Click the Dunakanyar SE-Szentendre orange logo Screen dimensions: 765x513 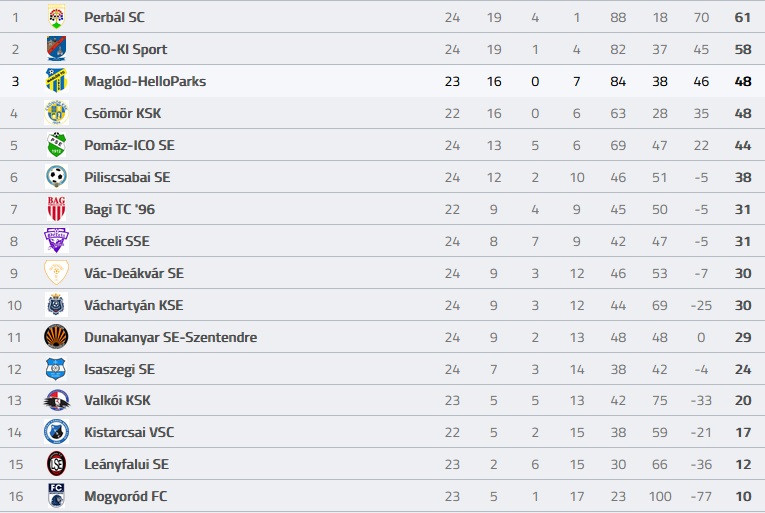click(56, 337)
